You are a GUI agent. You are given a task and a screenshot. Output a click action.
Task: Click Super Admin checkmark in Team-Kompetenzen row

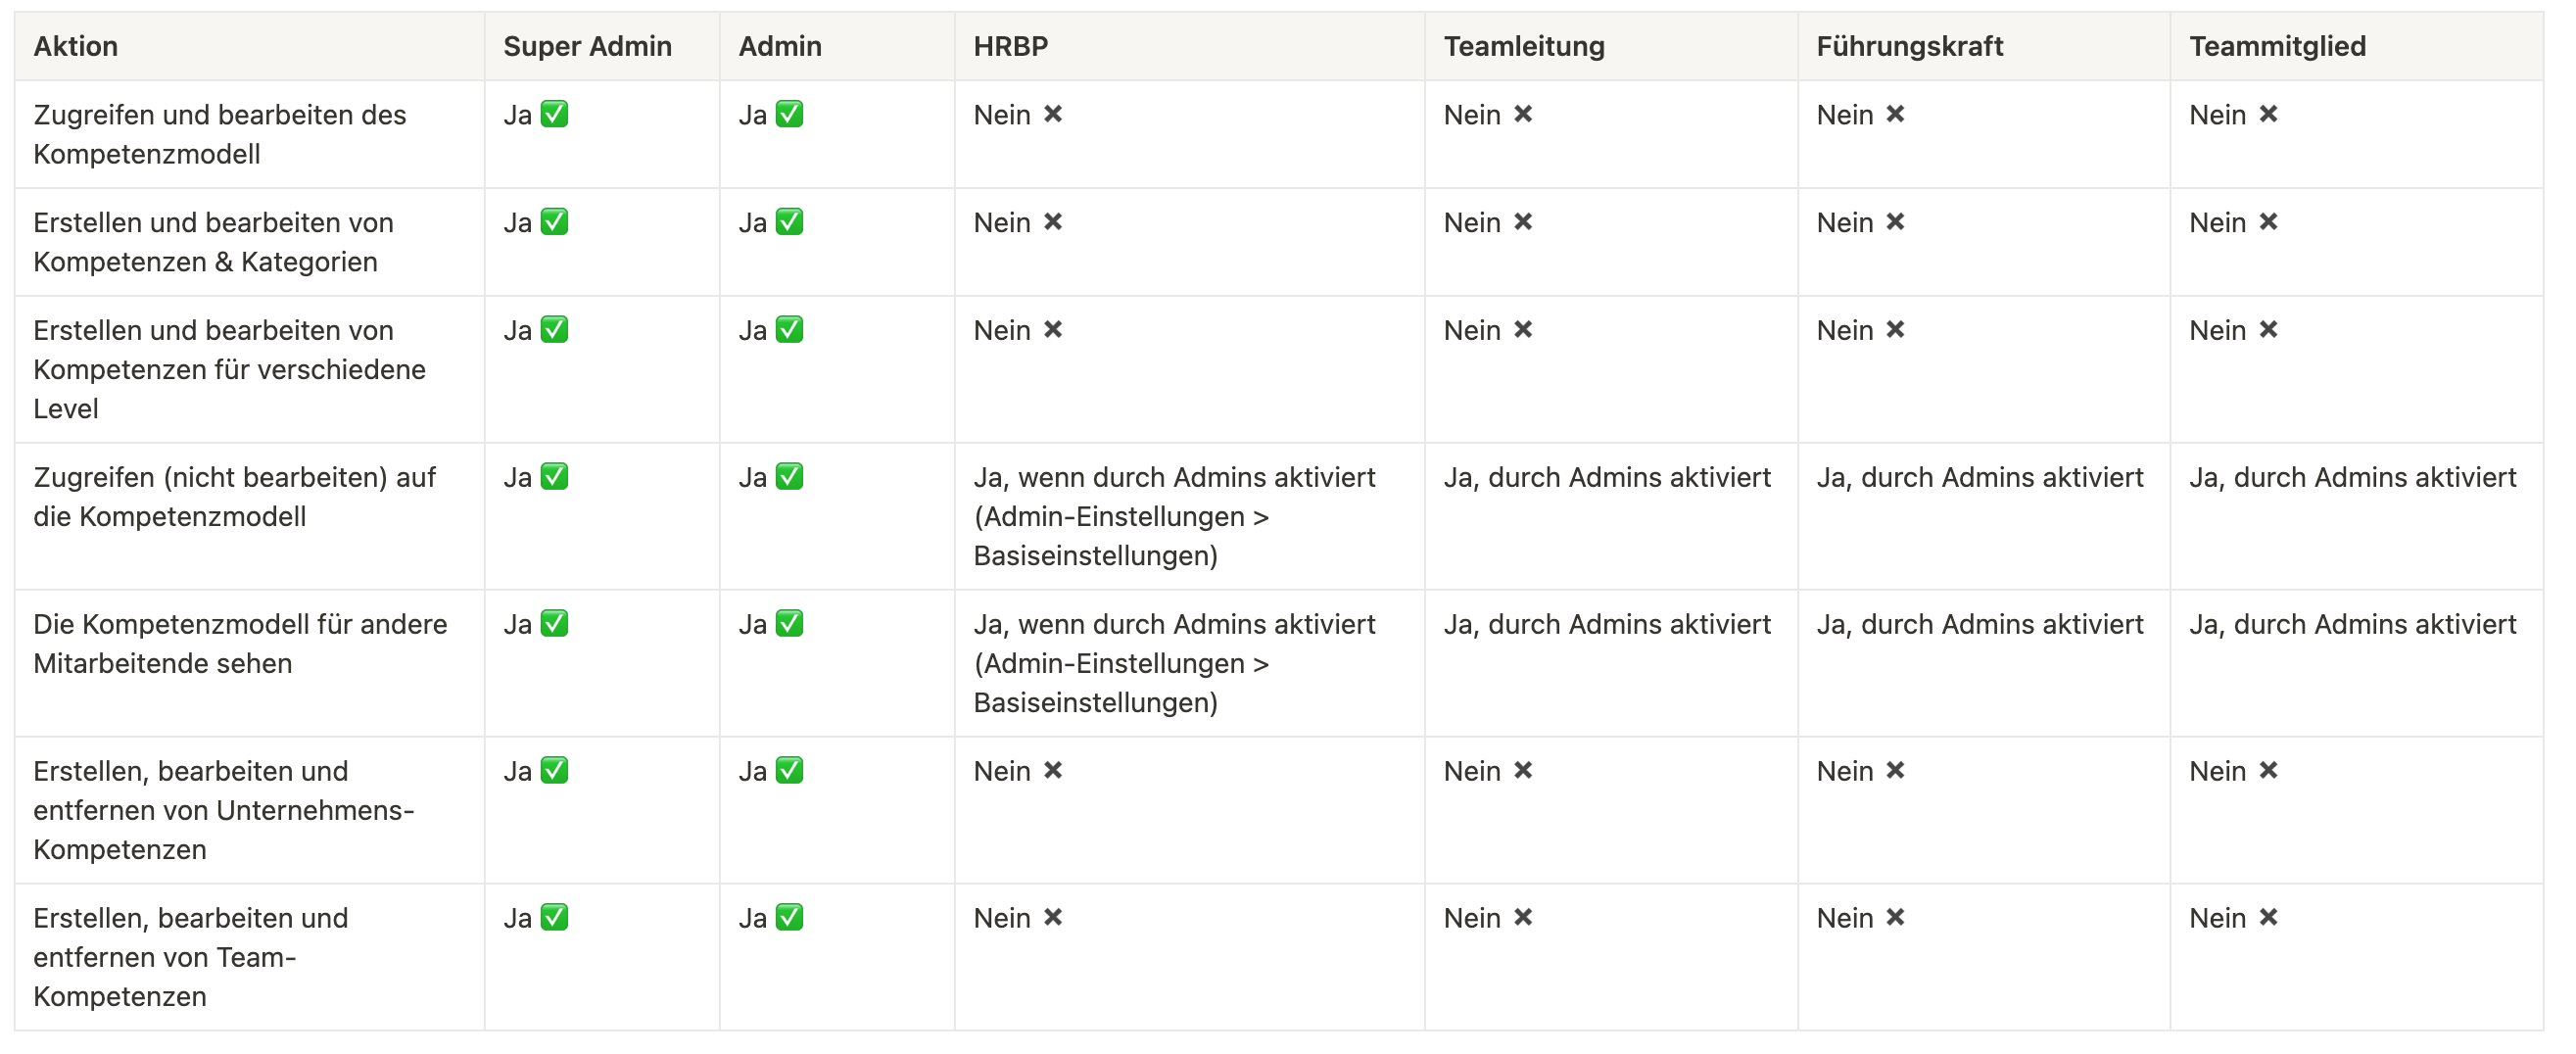[x=554, y=918]
